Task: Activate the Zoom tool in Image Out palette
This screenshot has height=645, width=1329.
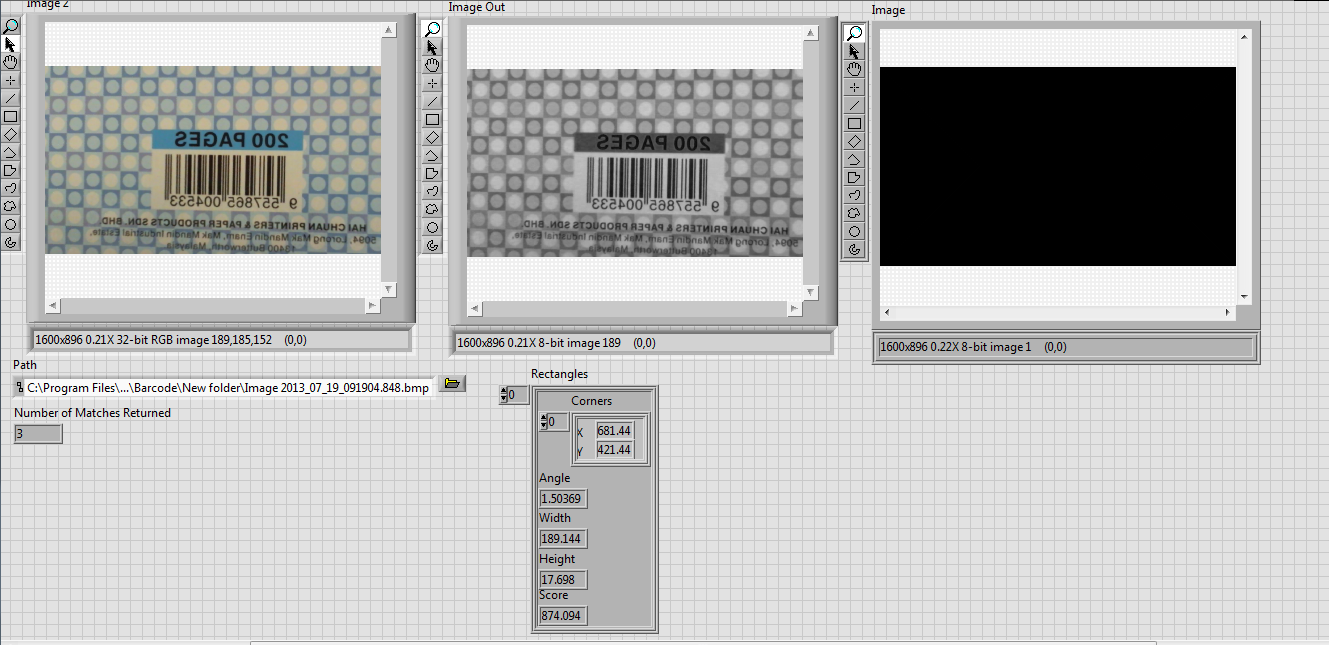Action: 432,29
